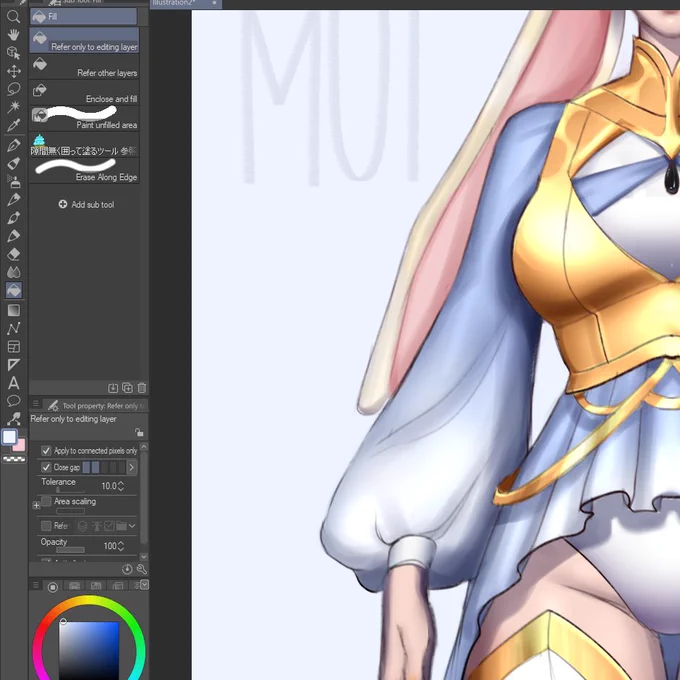This screenshot has height=680, width=680.
Task: Click tool property scrollbar down arrow
Action: point(144,556)
